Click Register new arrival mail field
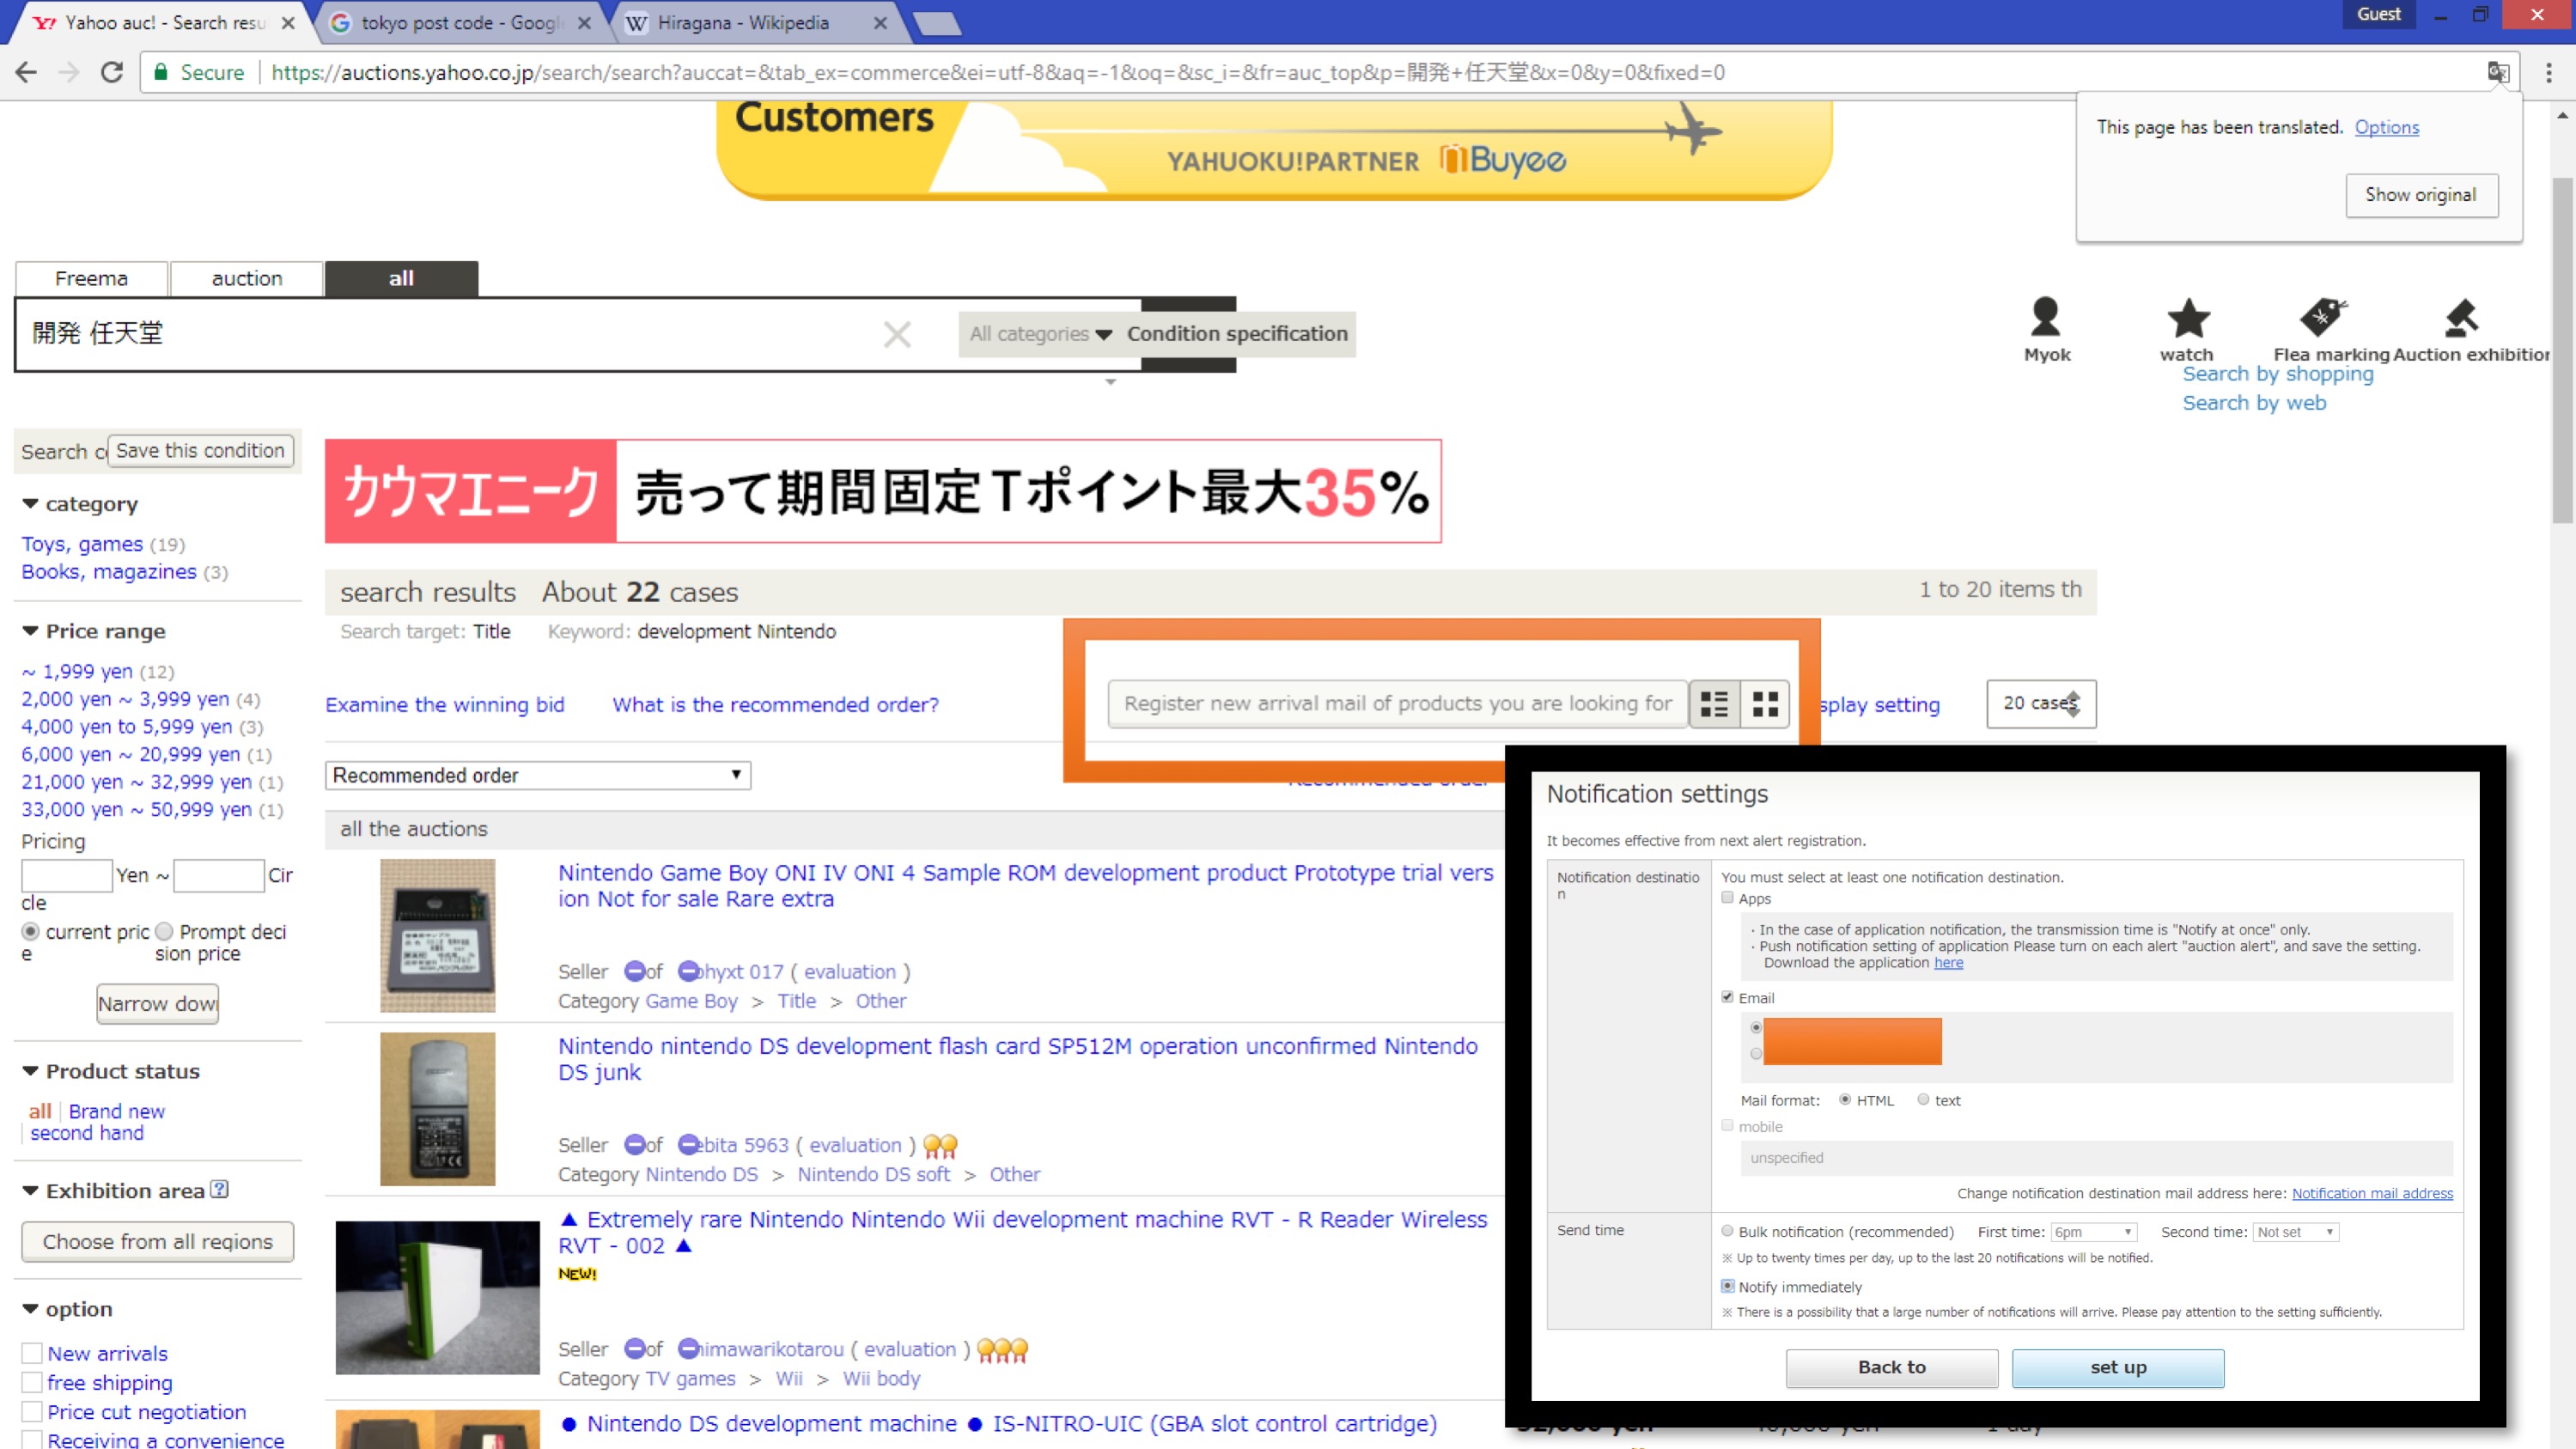The width and height of the screenshot is (2576, 1449). (1397, 704)
